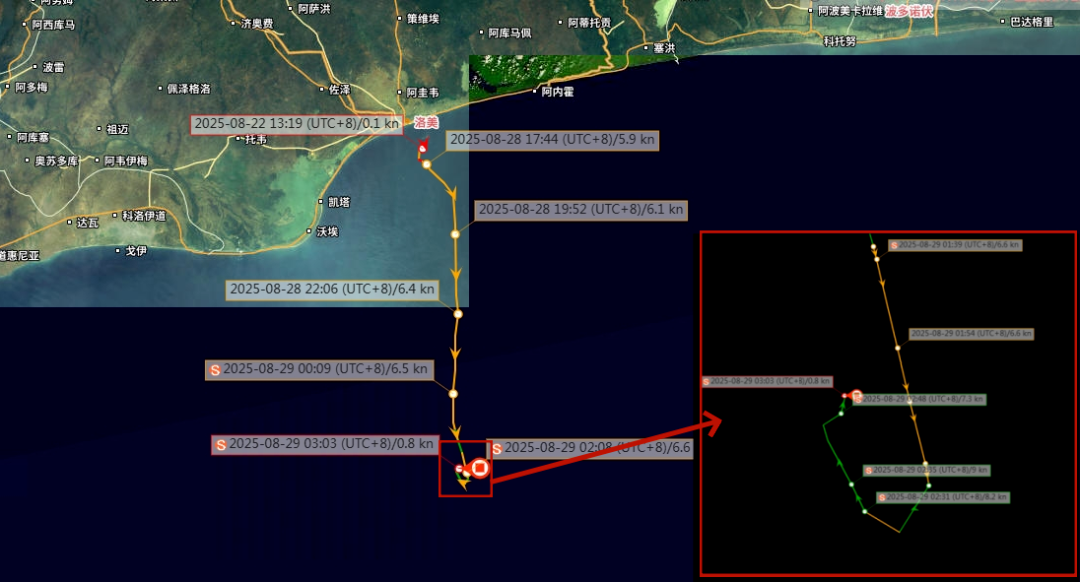Select the track point for 19:52

point(455,234)
